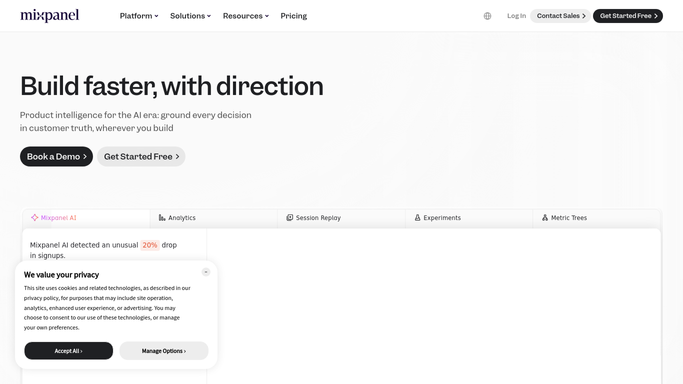Click the highlighted 20% drop value

[x=150, y=245]
